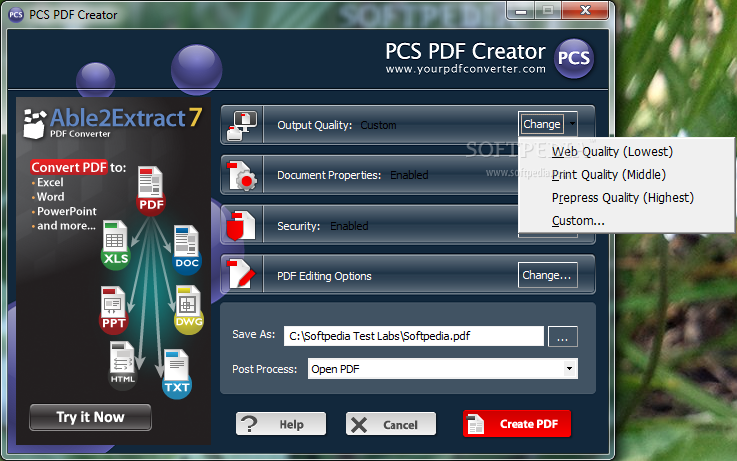737x461 pixels.
Task: Open the www.yourpdfconverter.com link
Action: (x=465, y=69)
